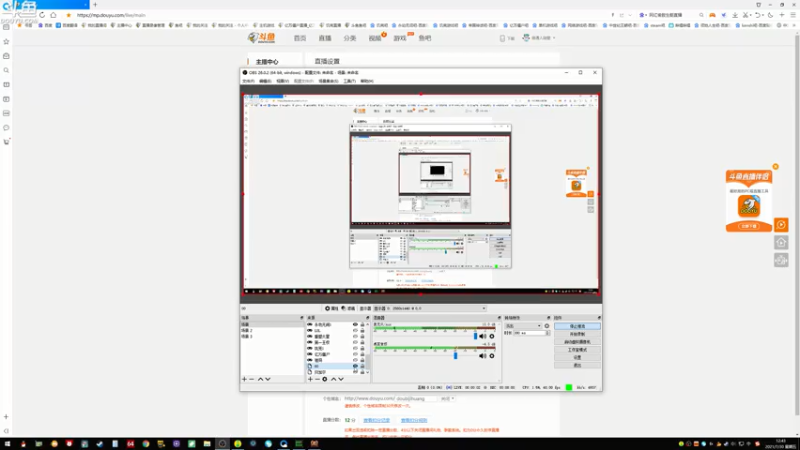Click Start Virtual Camera button
Viewport: 800px width, 450px height.
(577, 342)
